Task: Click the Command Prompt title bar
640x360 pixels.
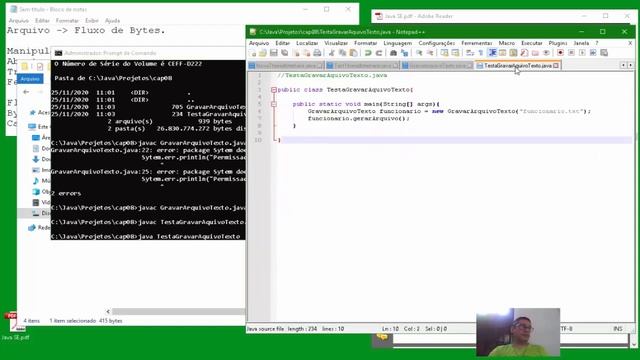Action: [x=148, y=53]
